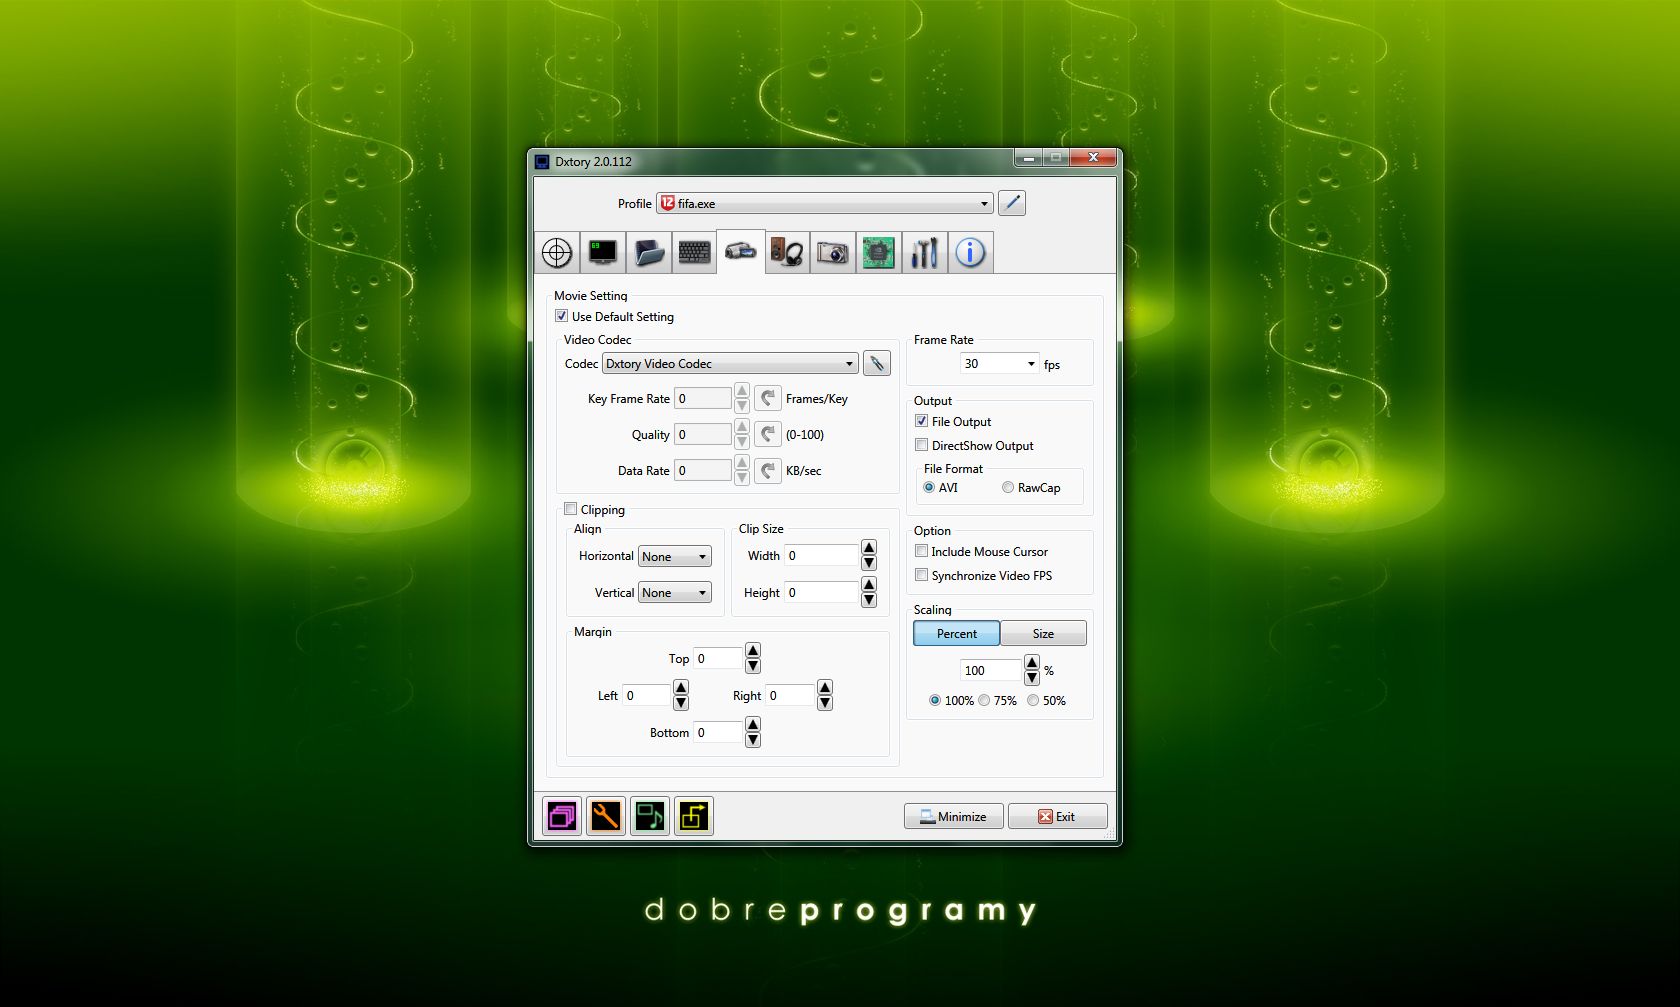Click the Margin Right input field
Image resolution: width=1680 pixels, height=1007 pixels.
[x=791, y=695]
